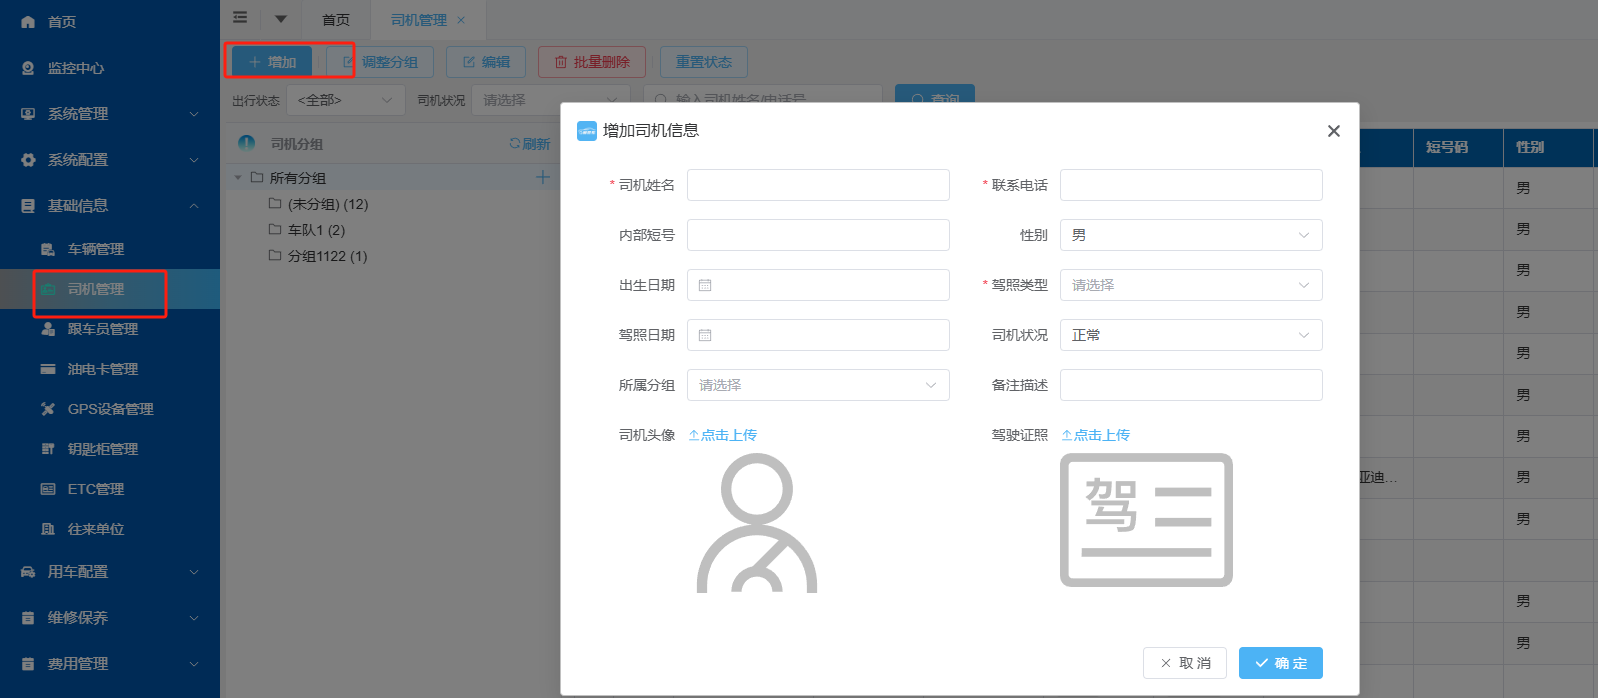Click the calendar icon in 驾照日期 field

[705, 335]
